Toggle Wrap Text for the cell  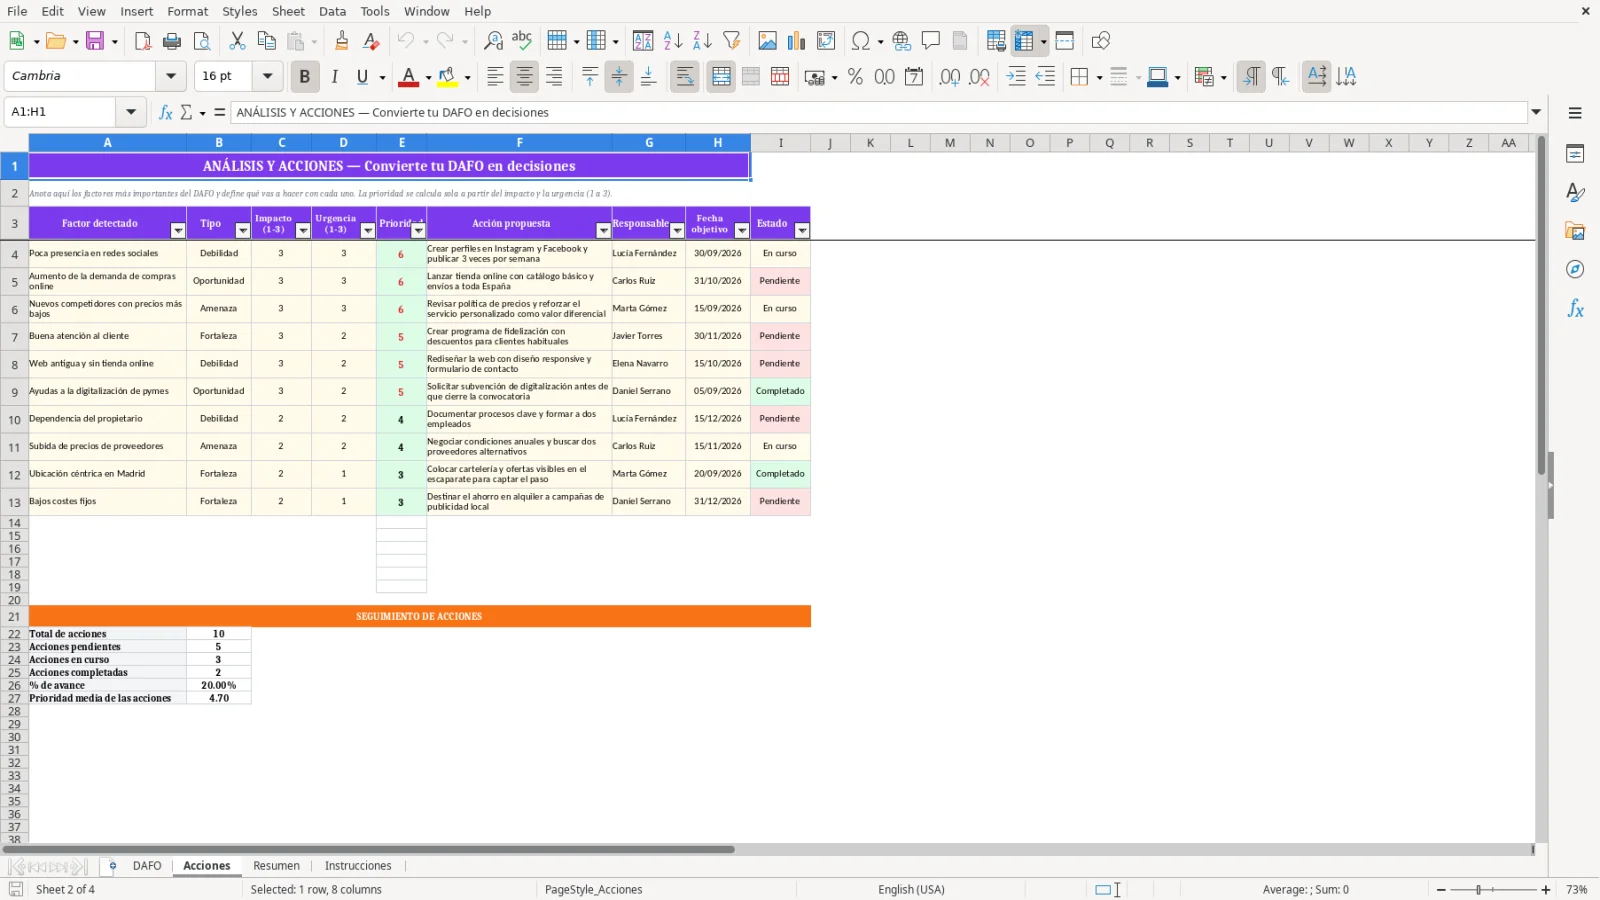(x=685, y=76)
